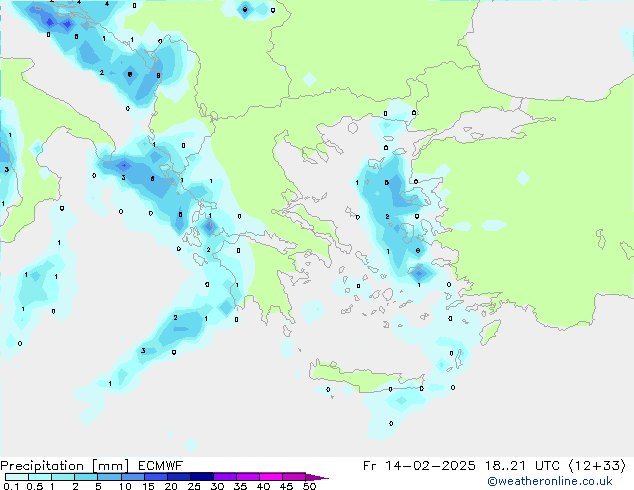Click the legend value label '10'

tap(125, 486)
